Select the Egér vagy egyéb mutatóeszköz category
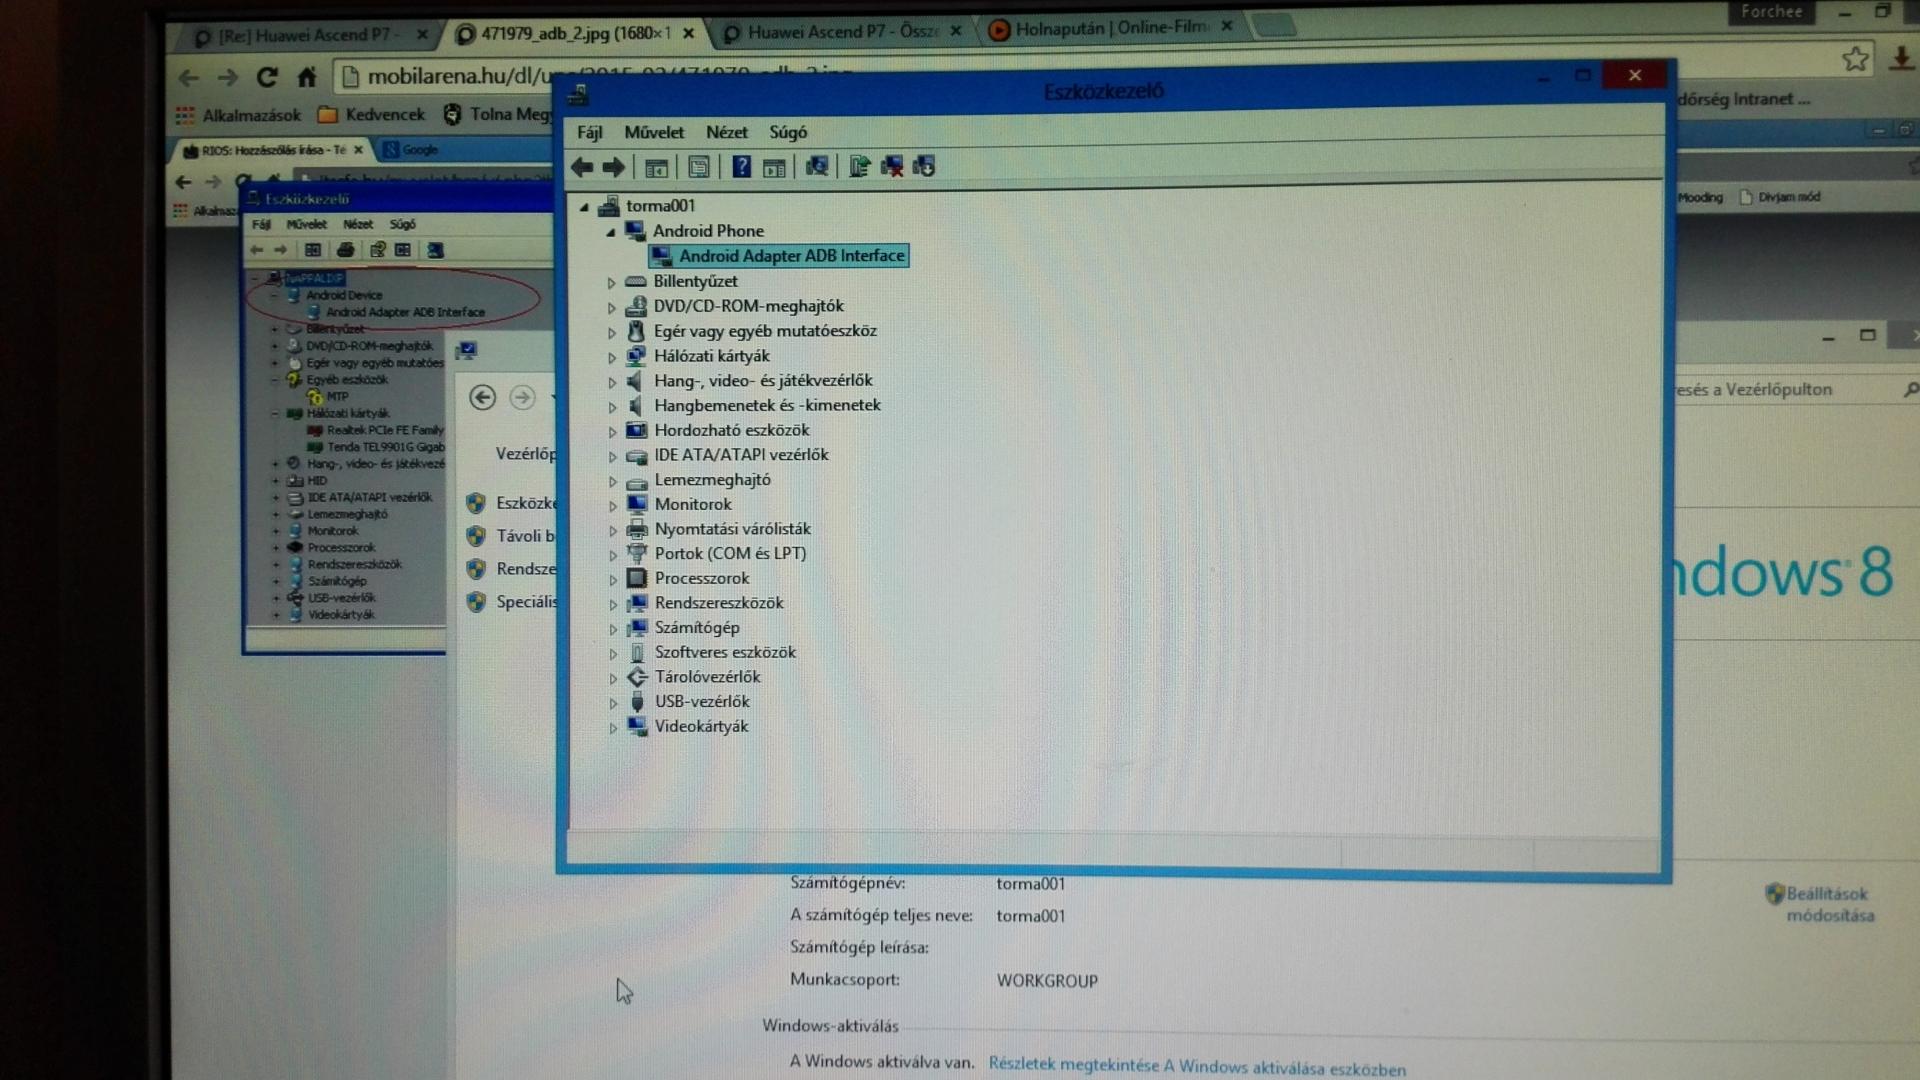Viewport: 1920px width, 1080px height. 765,331
